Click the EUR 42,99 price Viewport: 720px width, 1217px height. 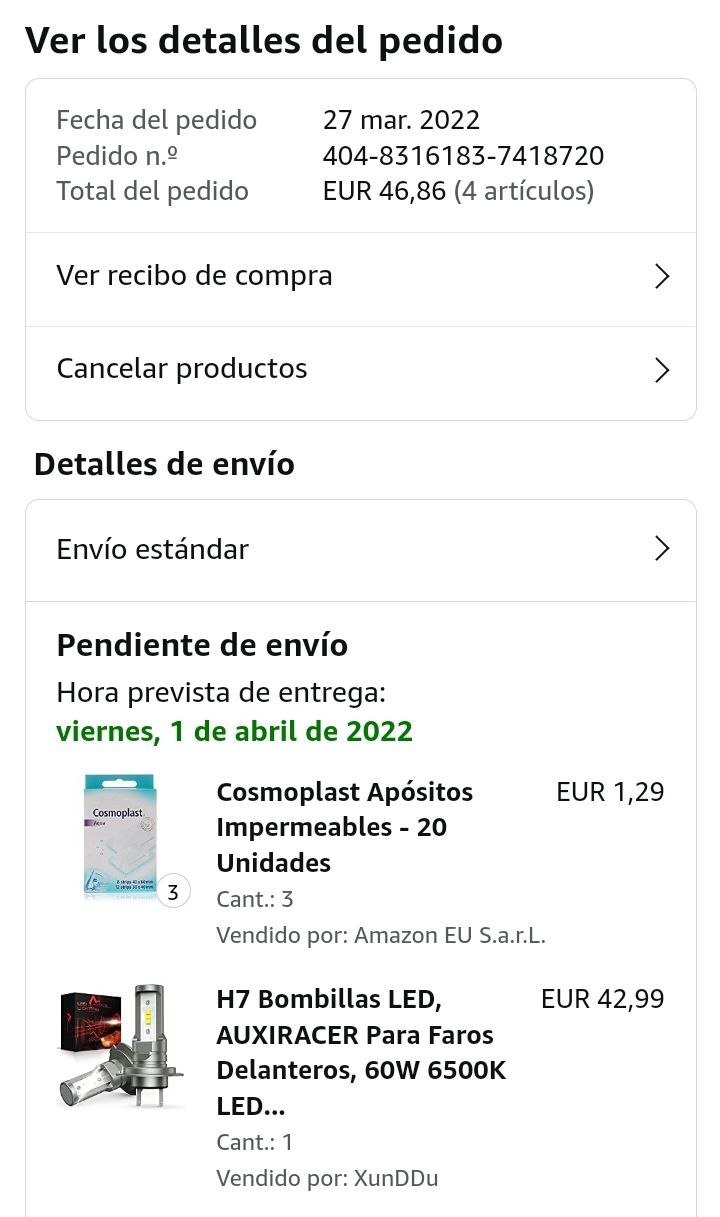602,999
